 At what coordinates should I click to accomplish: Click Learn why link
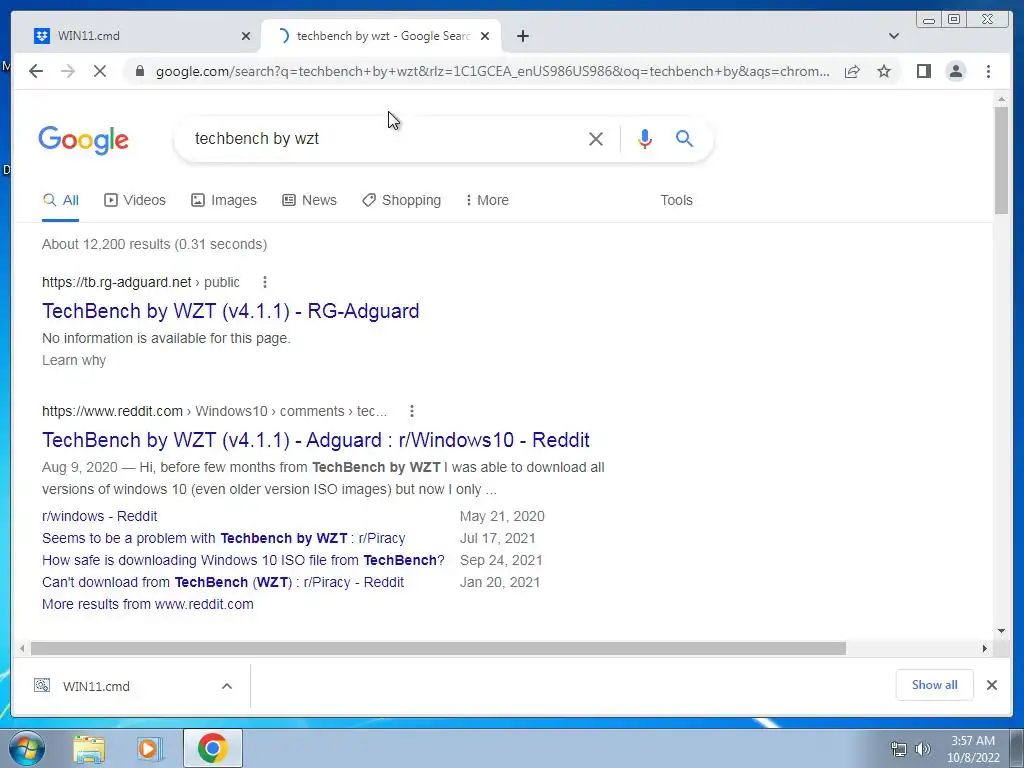point(74,360)
